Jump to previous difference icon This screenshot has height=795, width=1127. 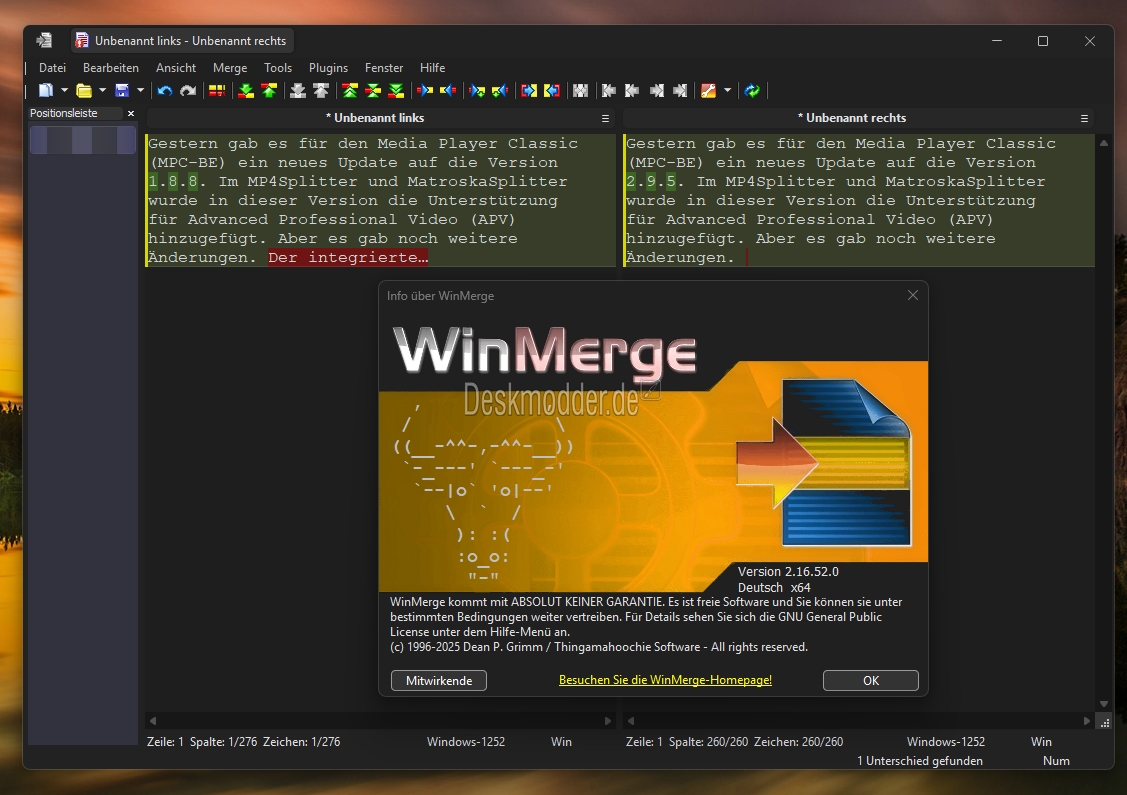[x=269, y=91]
